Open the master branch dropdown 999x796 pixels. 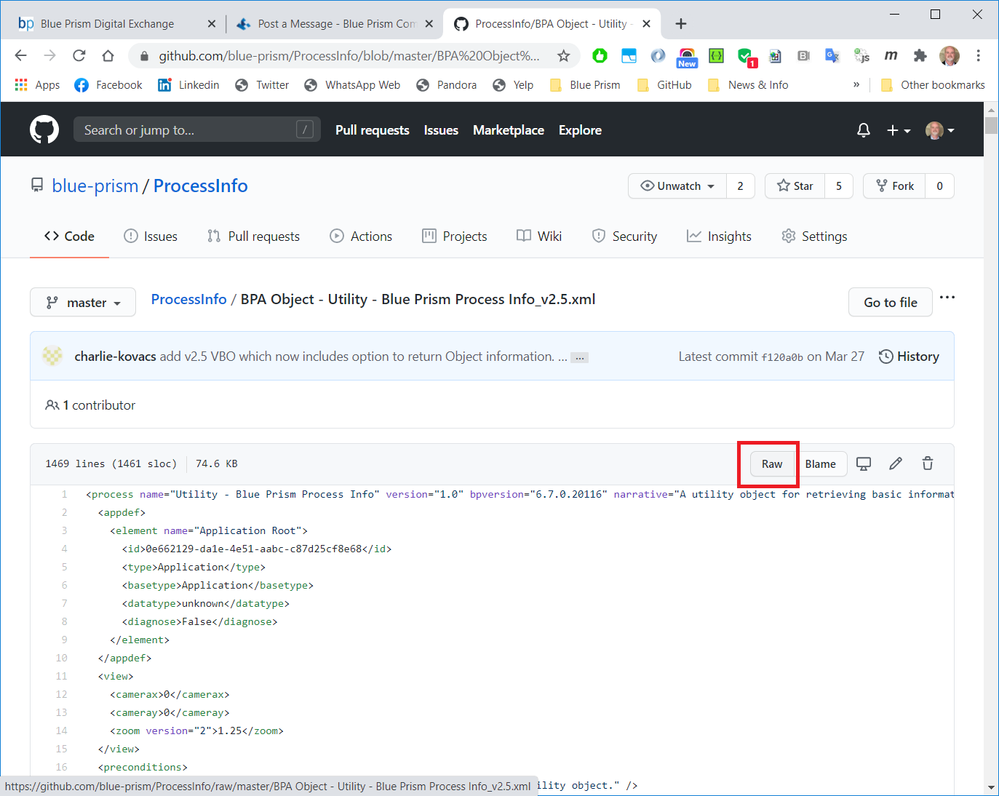point(83,303)
